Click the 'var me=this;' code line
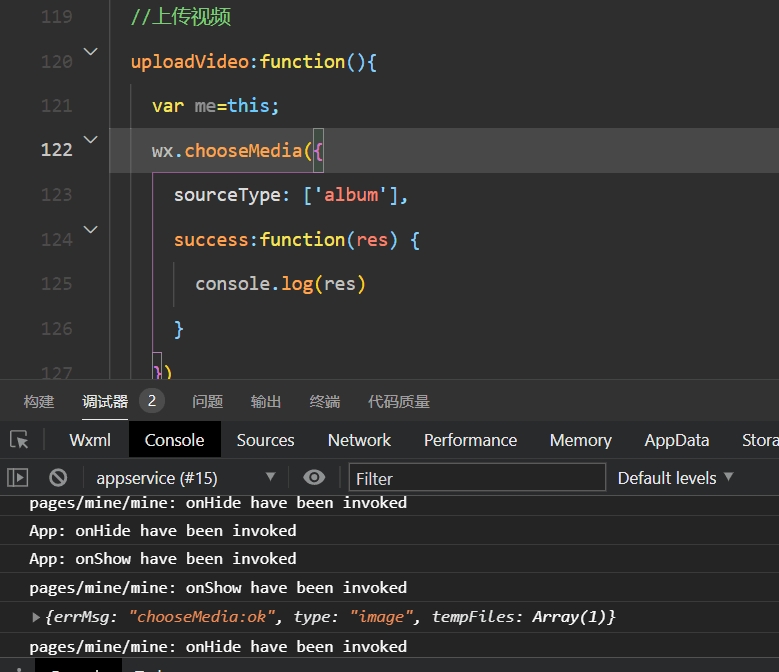 216,106
